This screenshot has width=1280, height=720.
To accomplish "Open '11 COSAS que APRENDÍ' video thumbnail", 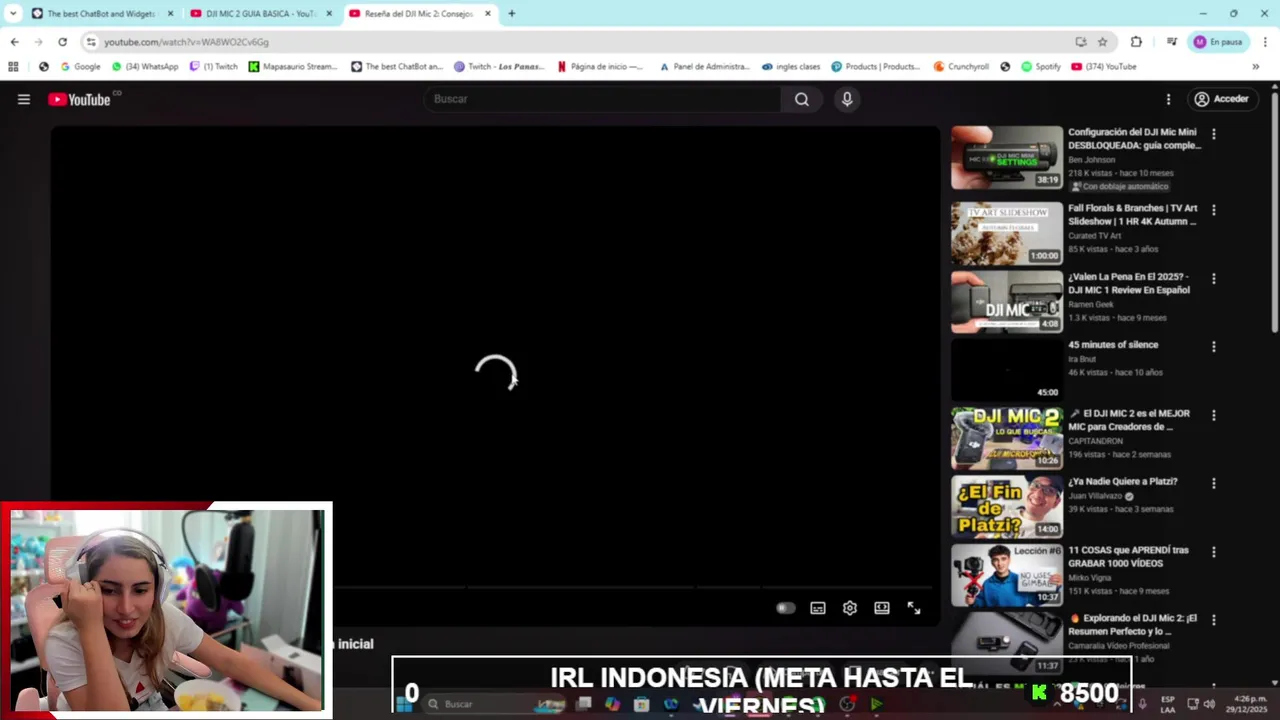I will point(1007,575).
